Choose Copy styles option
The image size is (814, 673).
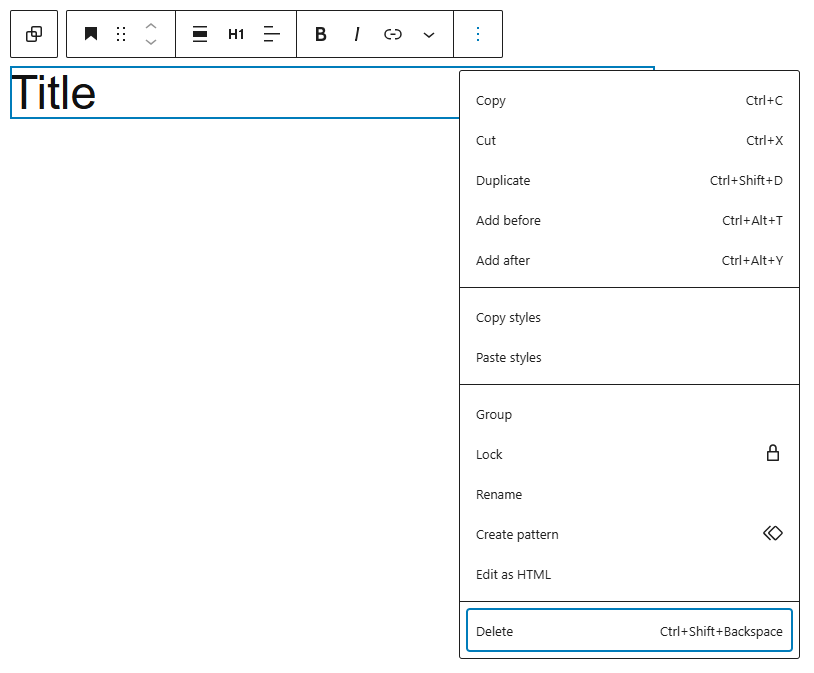pos(629,318)
